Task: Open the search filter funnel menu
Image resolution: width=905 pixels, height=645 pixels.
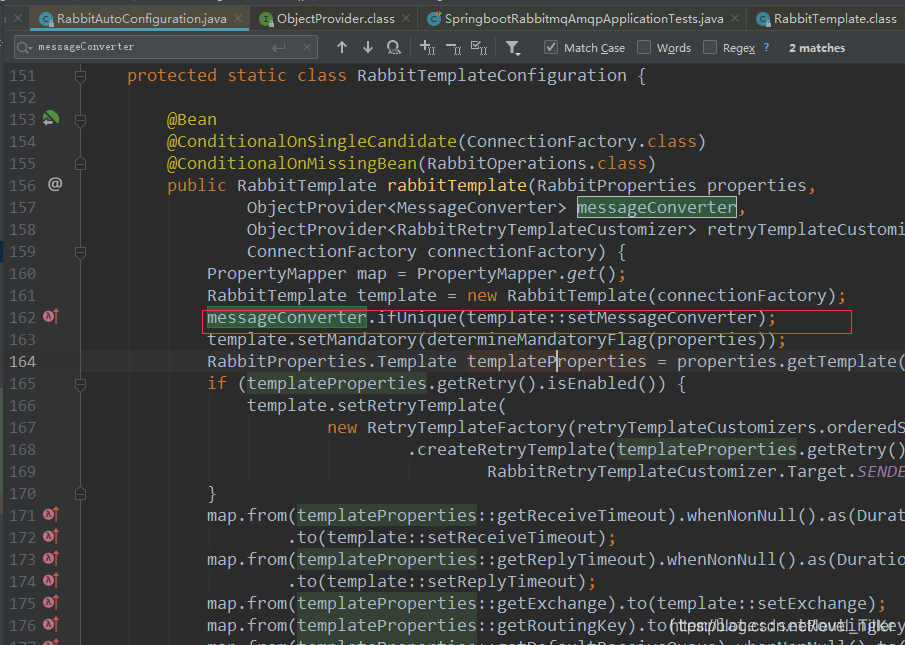Action: pos(513,48)
